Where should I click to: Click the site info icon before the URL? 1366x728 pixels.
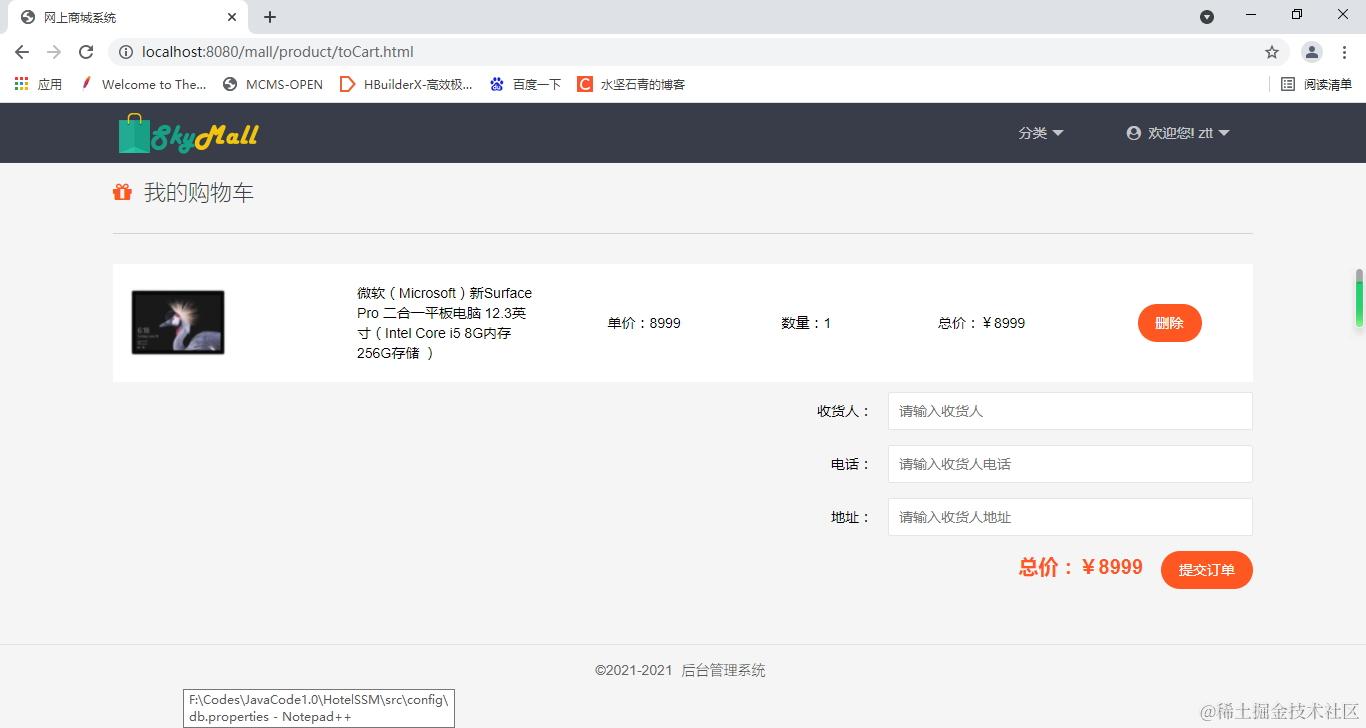[126, 52]
